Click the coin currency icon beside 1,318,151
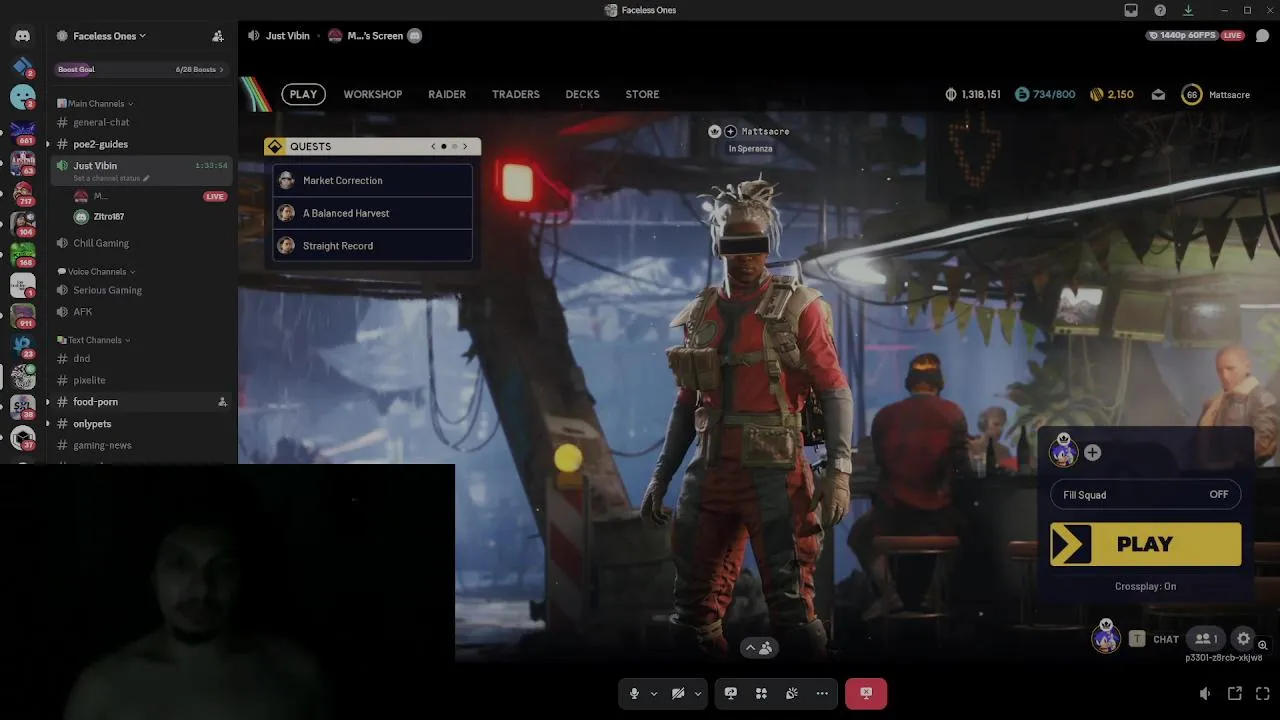Viewport: 1280px width, 720px height. pyautogui.click(x=951, y=94)
